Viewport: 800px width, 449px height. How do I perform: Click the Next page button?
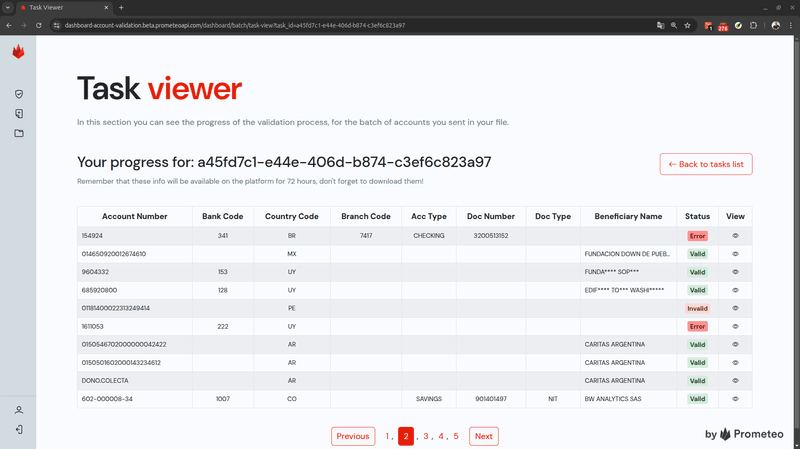tap(483, 436)
